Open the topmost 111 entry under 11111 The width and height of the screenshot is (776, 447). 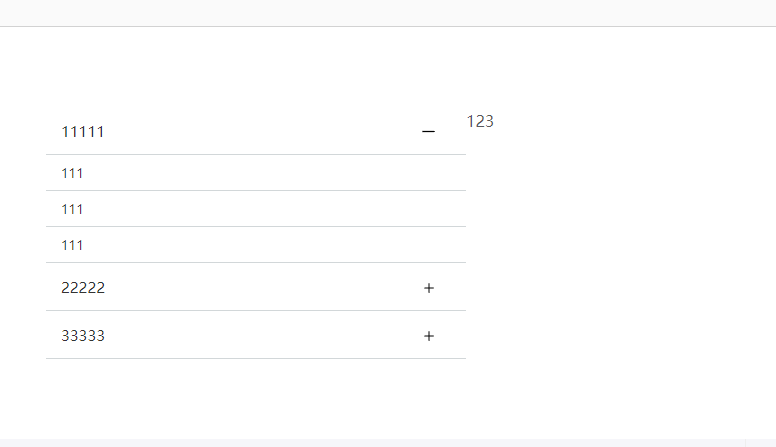click(x=72, y=173)
